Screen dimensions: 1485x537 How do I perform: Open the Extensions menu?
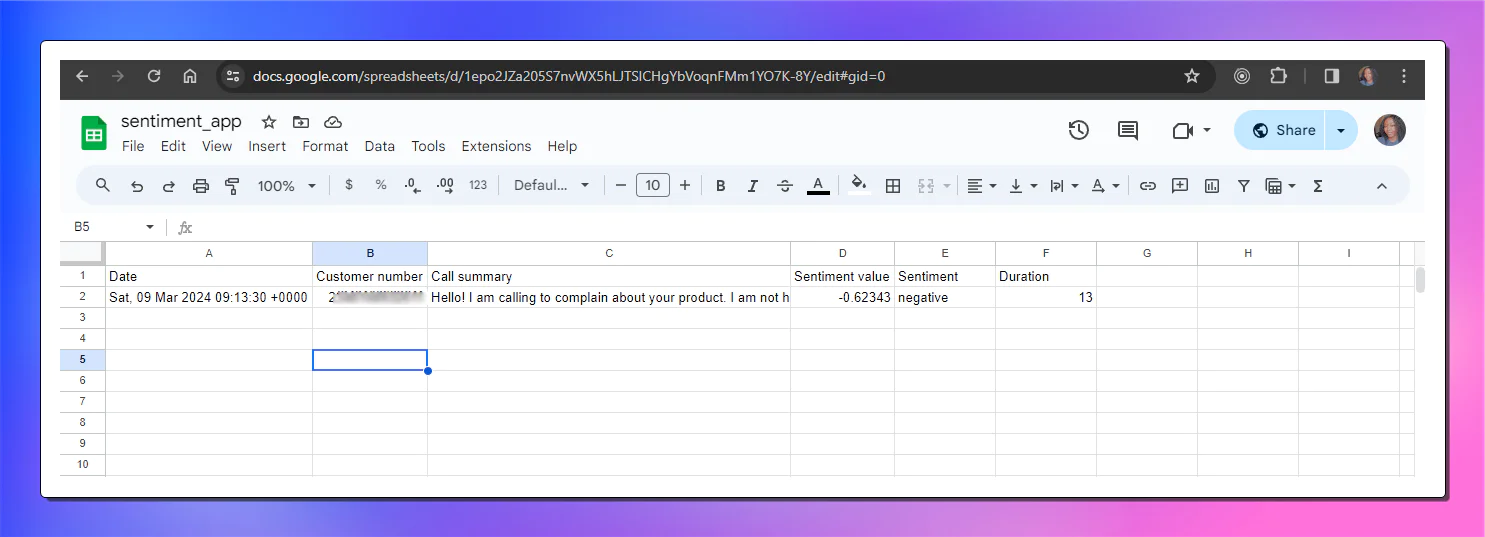tap(496, 146)
